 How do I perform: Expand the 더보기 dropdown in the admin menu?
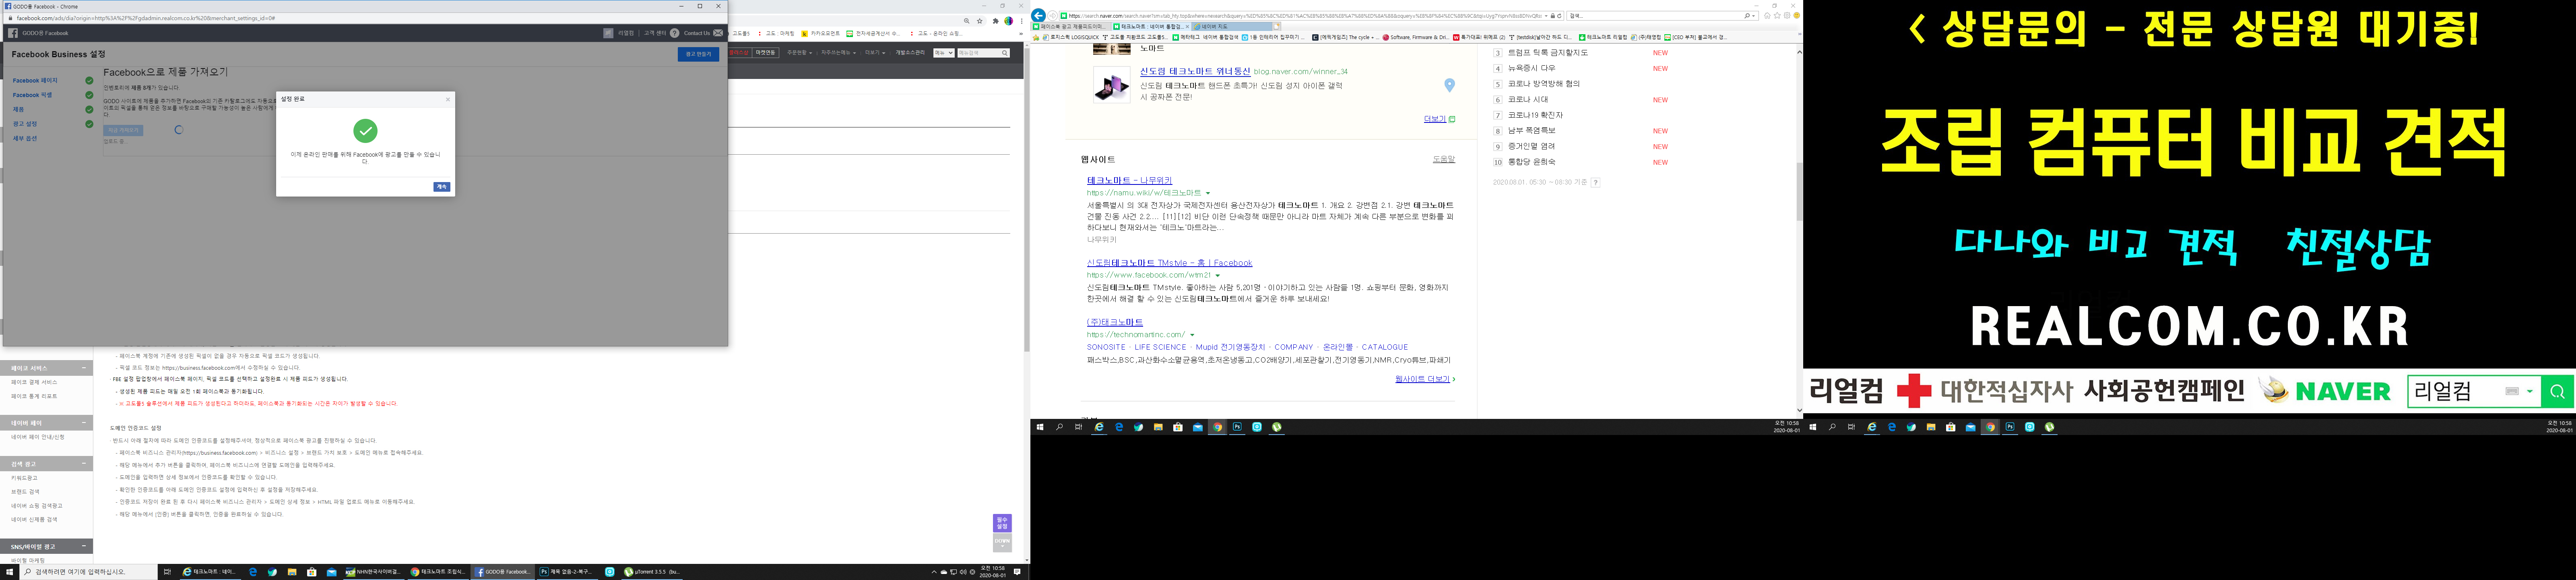876,53
